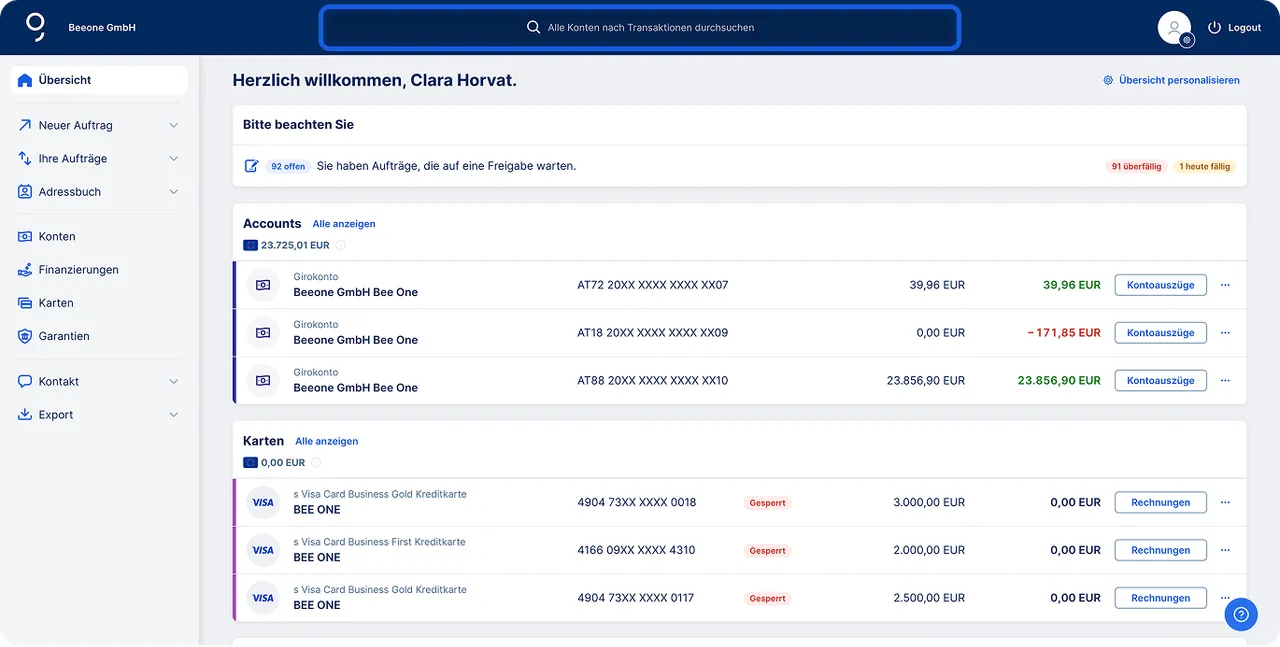
Task: Expand the Export chevron
Action: point(174,415)
